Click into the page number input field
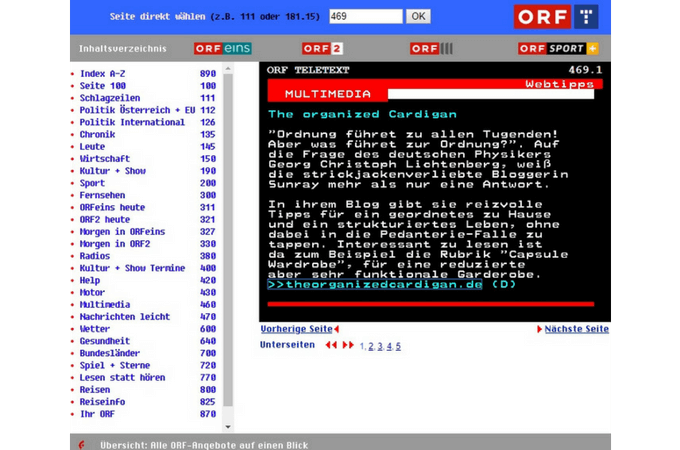680x450 pixels. coord(366,16)
